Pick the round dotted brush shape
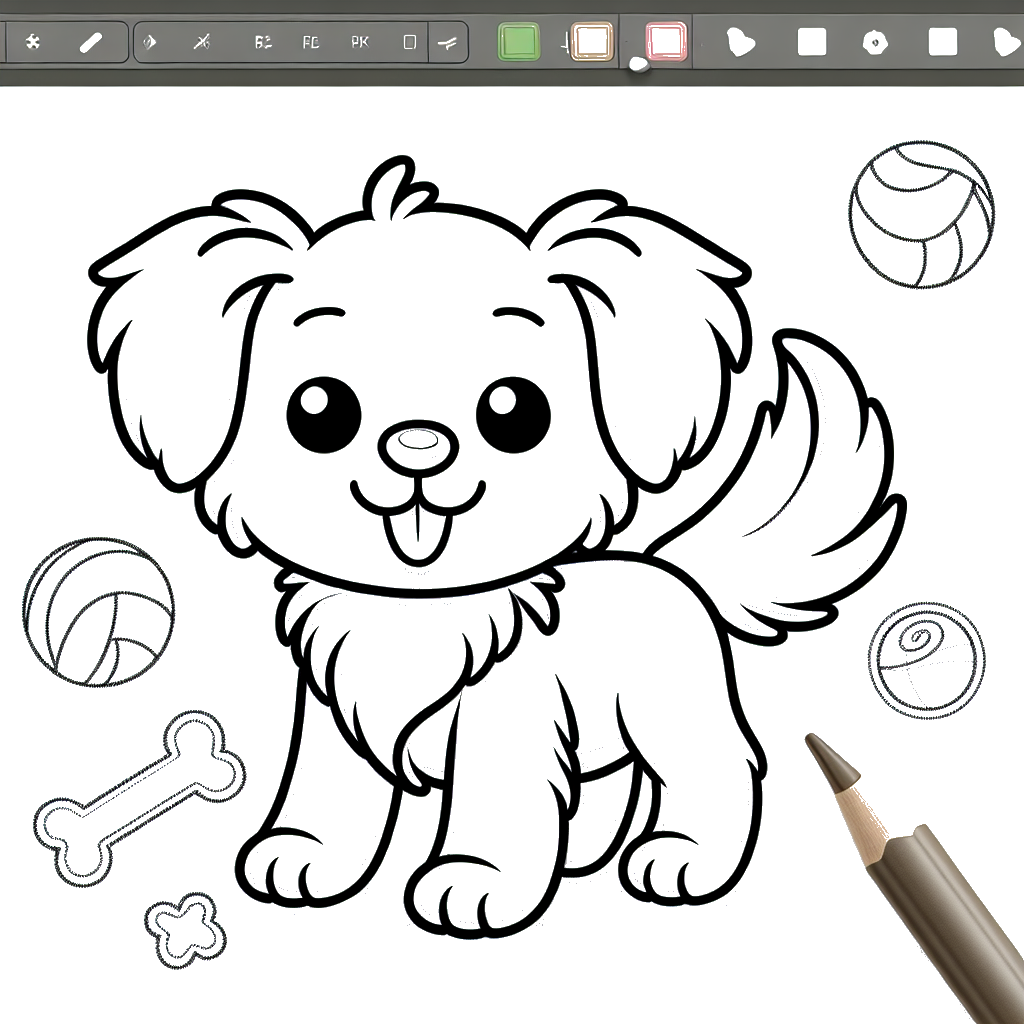 point(875,43)
